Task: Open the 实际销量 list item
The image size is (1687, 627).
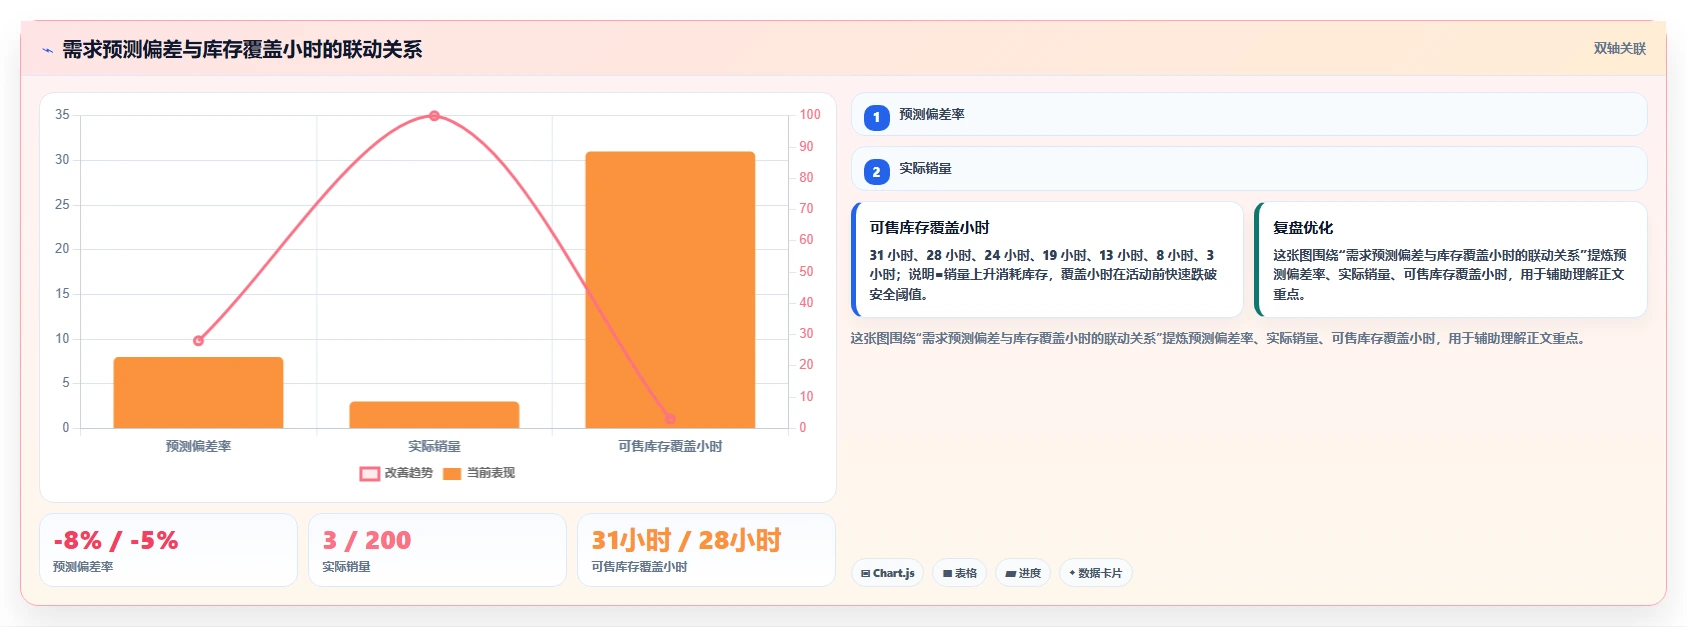Action: click(1248, 168)
